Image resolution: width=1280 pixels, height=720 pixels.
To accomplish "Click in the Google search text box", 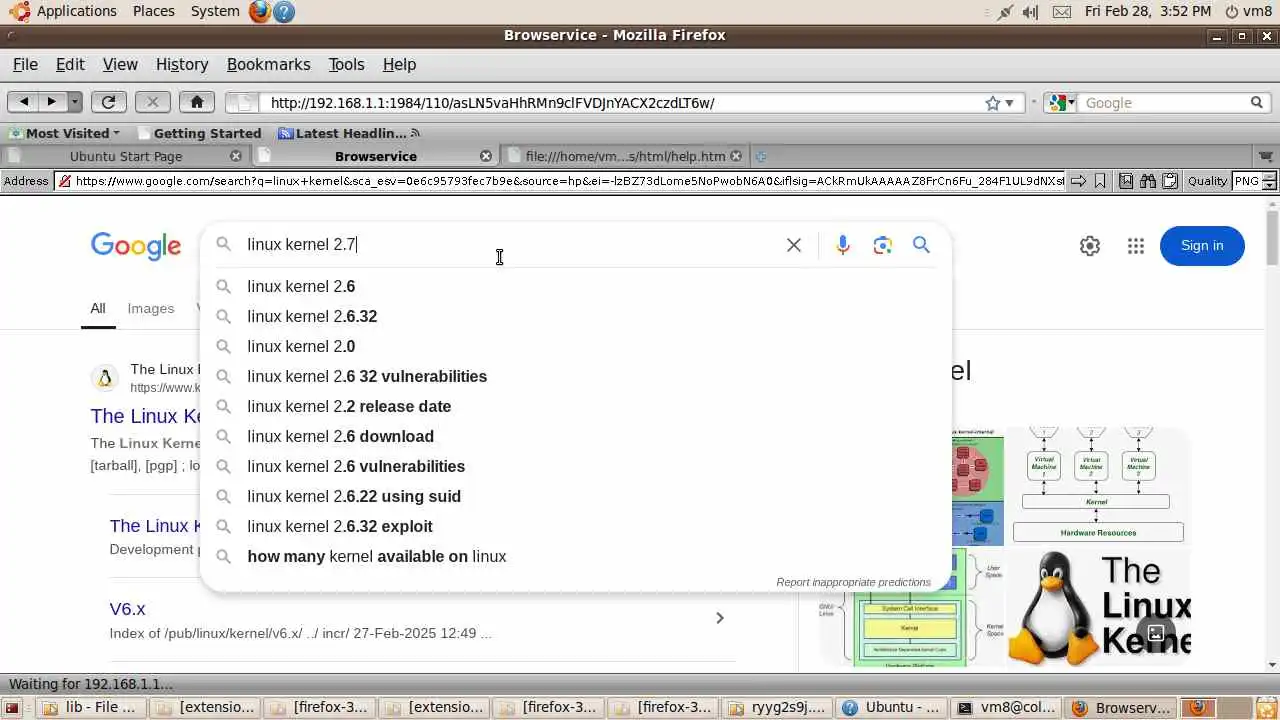I will pos(510,245).
